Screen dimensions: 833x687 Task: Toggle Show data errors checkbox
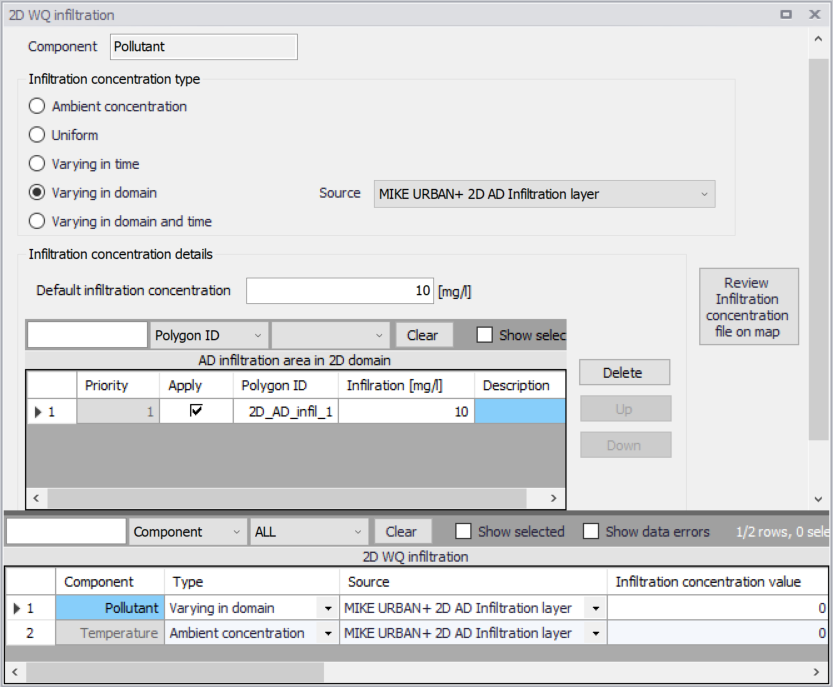591,531
